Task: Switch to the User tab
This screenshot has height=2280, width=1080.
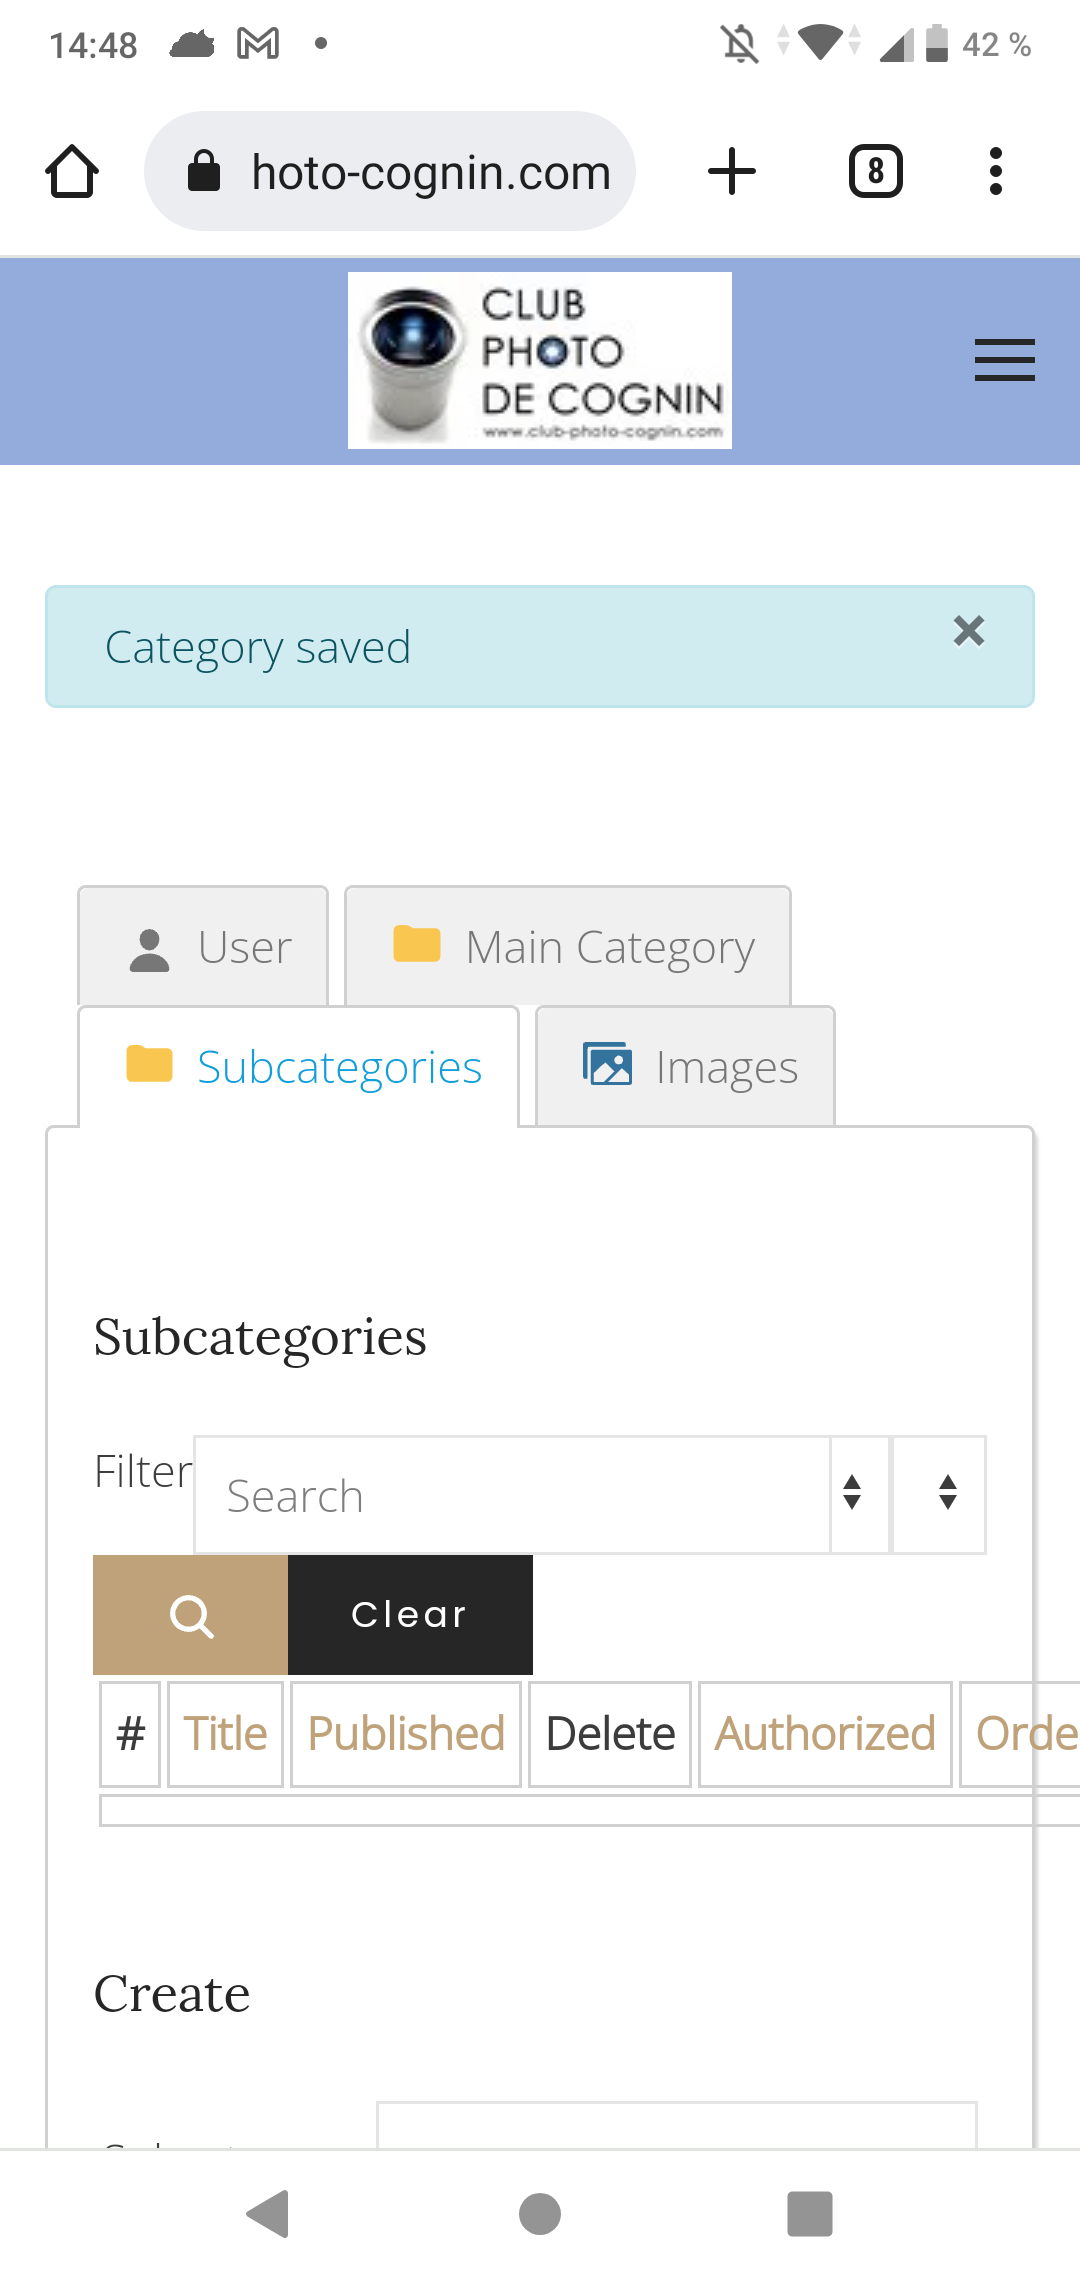Action: coord(204,946)
